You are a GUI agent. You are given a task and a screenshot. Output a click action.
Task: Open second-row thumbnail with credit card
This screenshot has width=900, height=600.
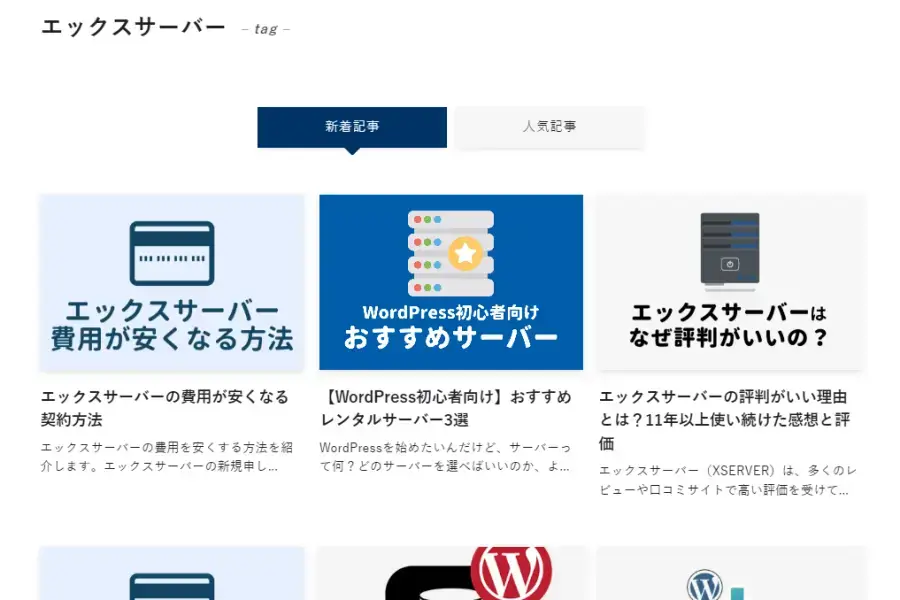pos(172,573)
